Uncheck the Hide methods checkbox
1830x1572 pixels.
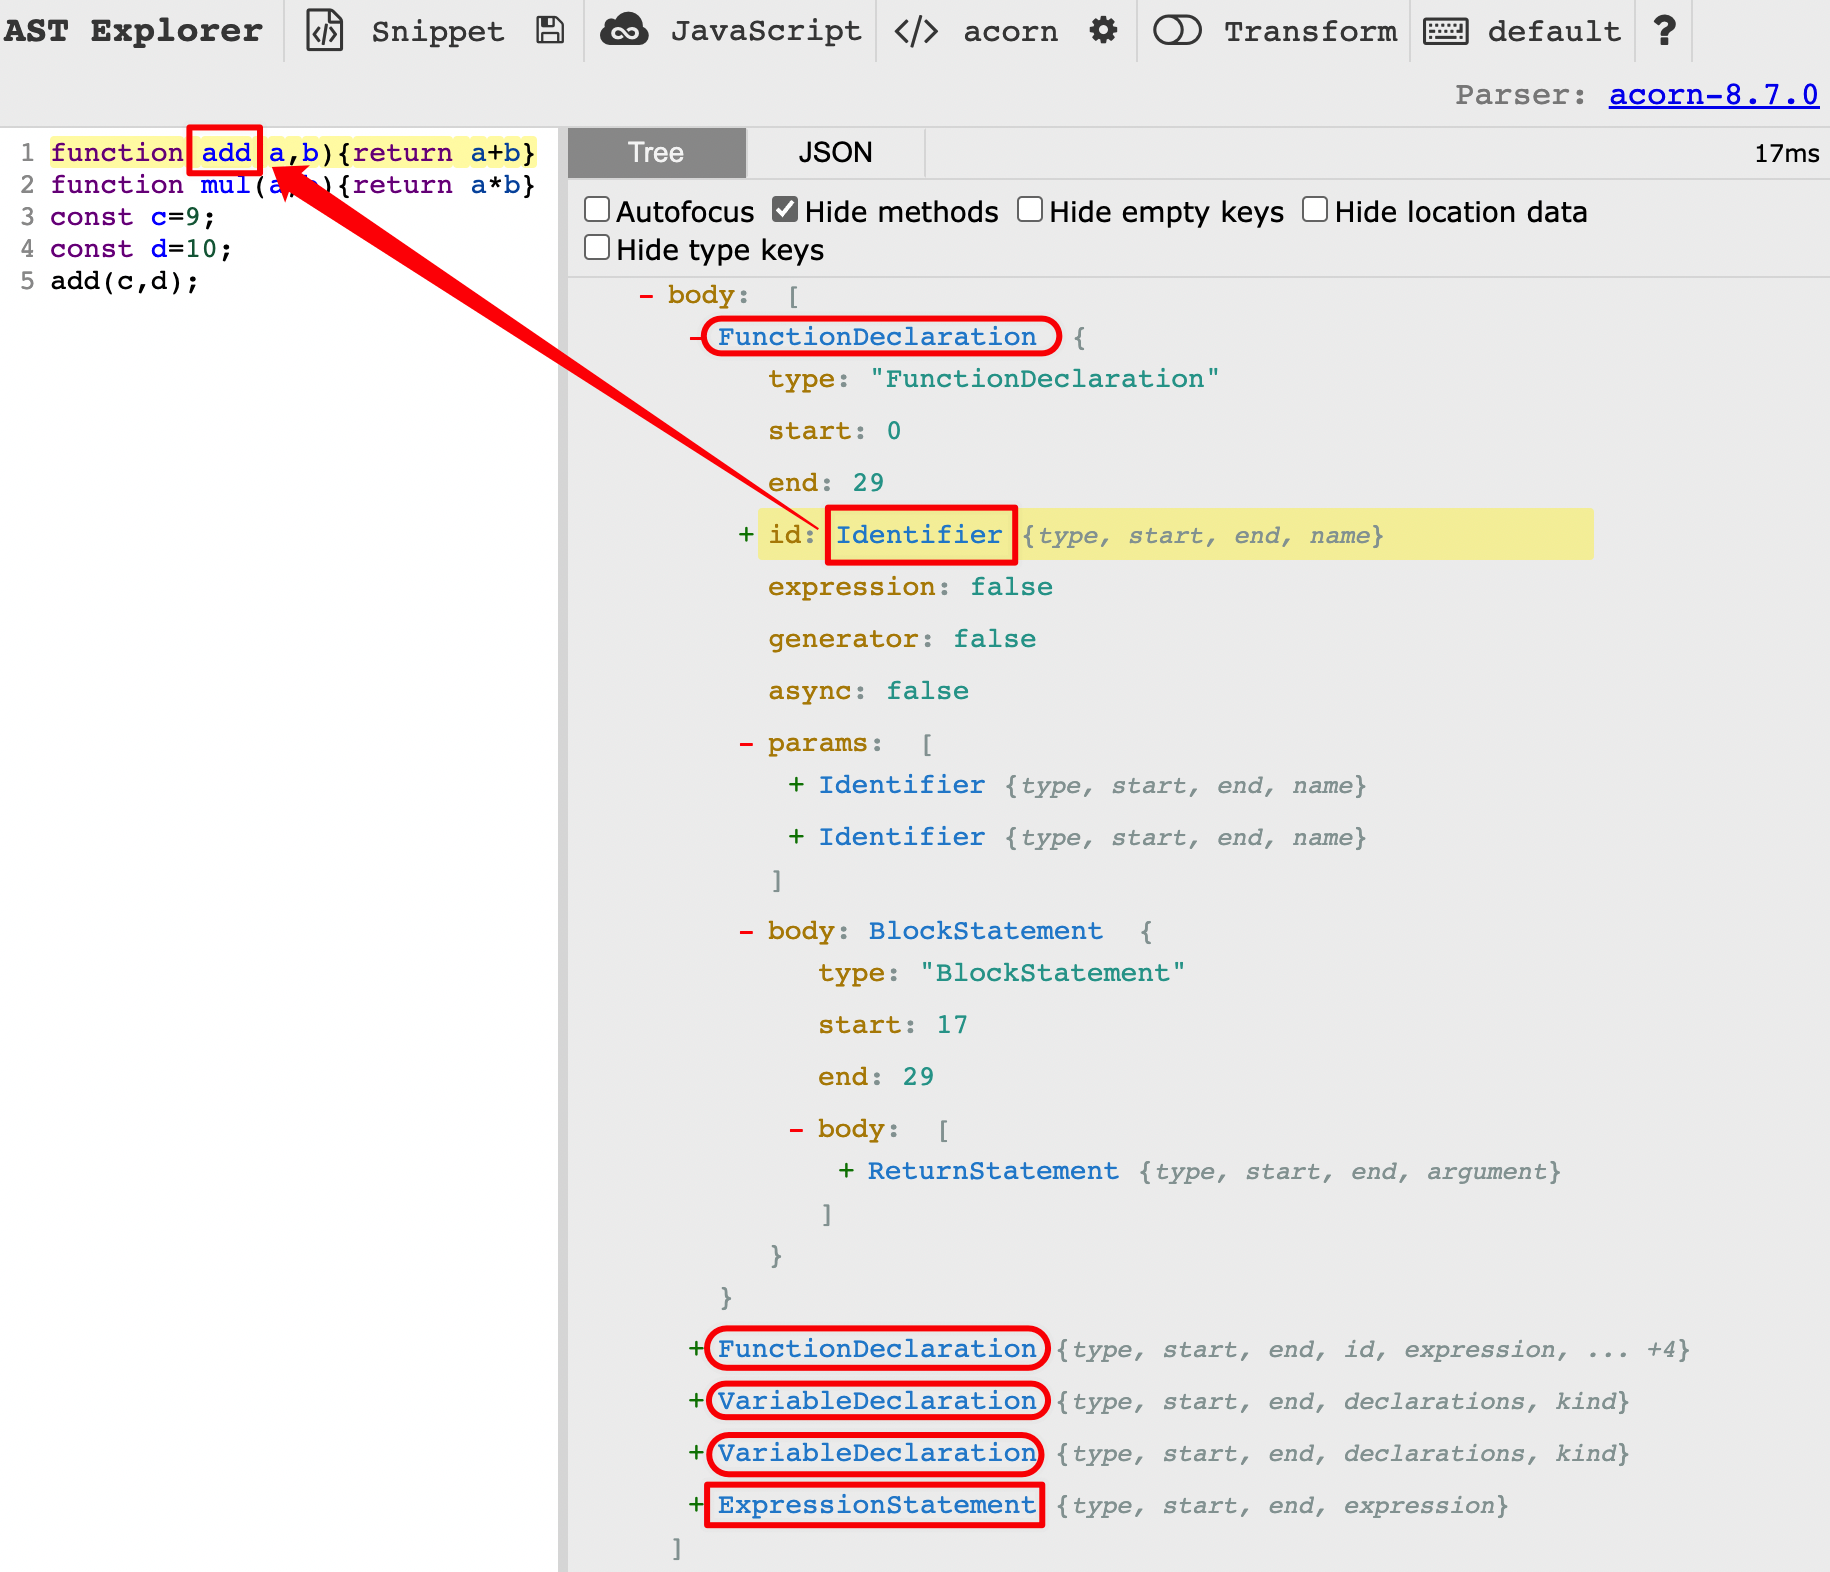coord(785,209)
